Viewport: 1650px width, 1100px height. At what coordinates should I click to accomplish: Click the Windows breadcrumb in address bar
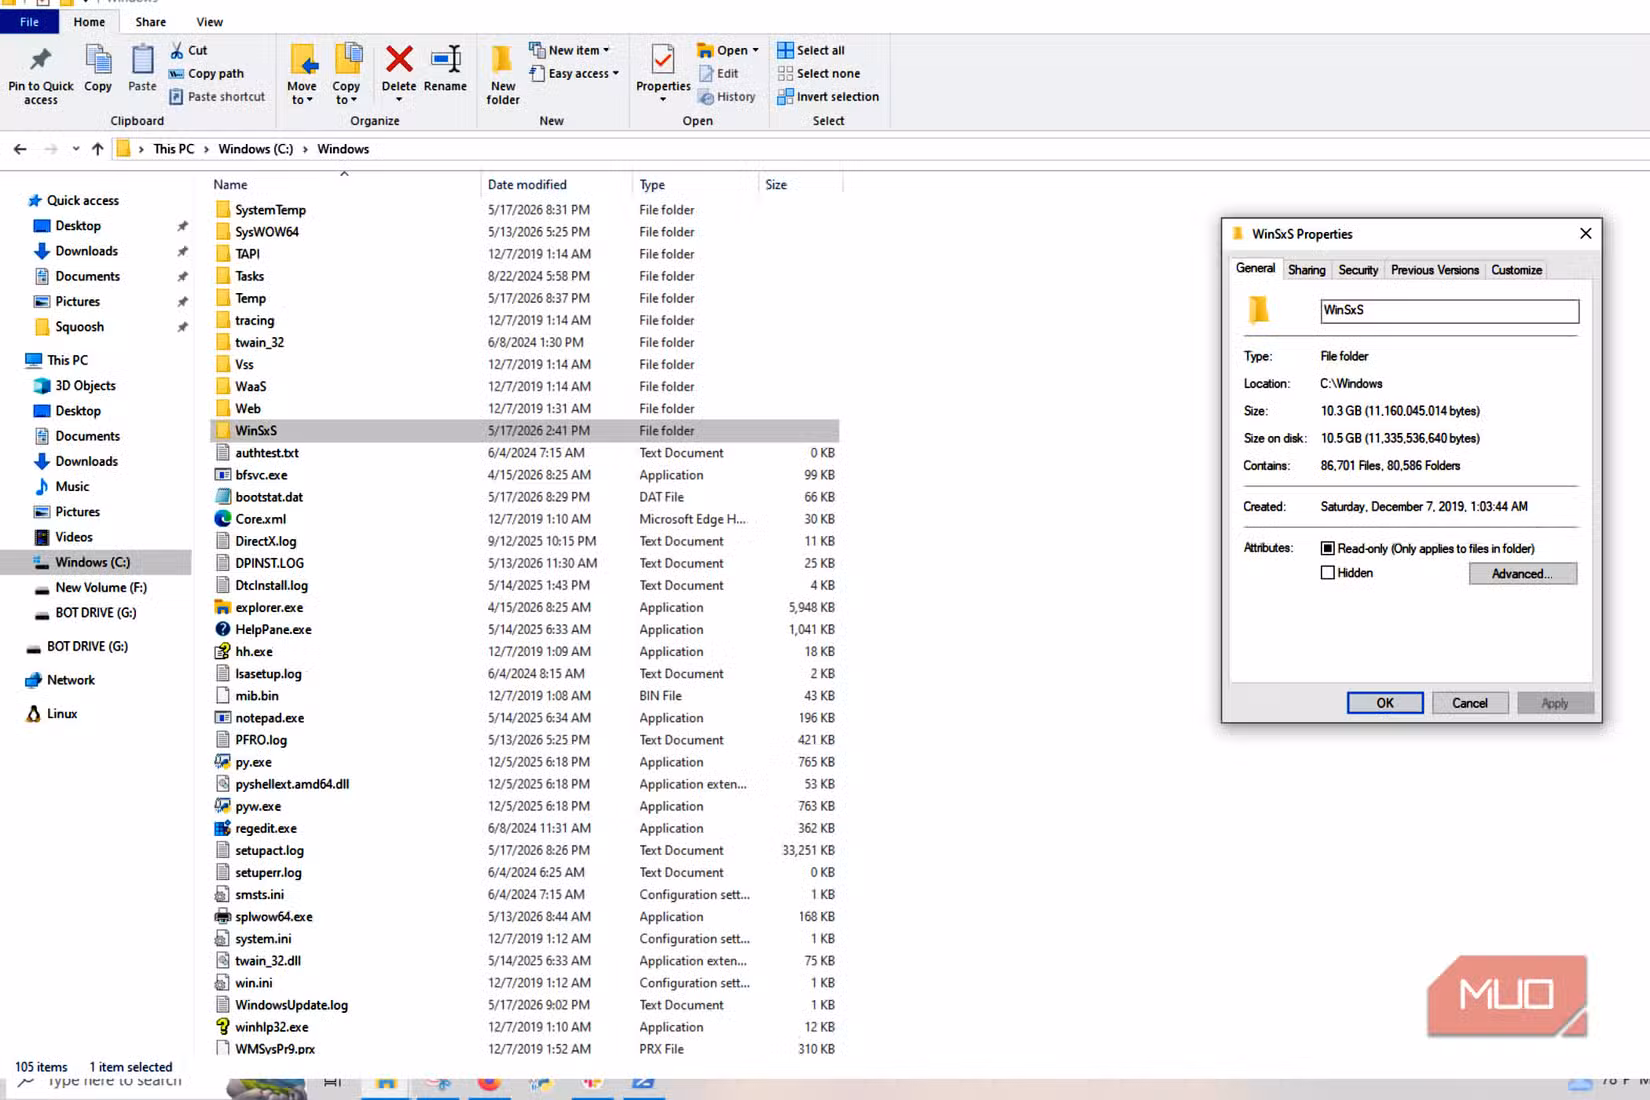point(343,149)
